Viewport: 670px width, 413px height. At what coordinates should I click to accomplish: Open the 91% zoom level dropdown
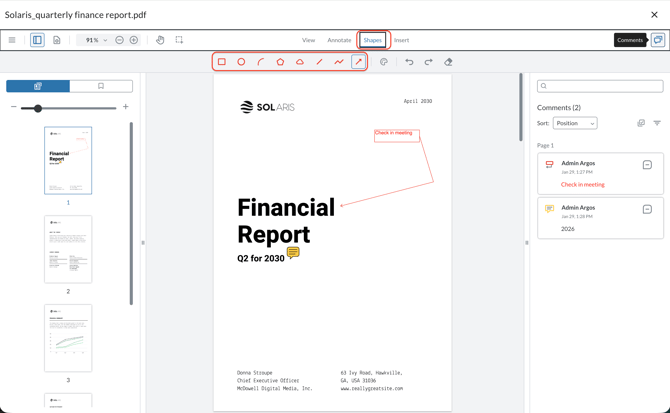coord(96,40)
